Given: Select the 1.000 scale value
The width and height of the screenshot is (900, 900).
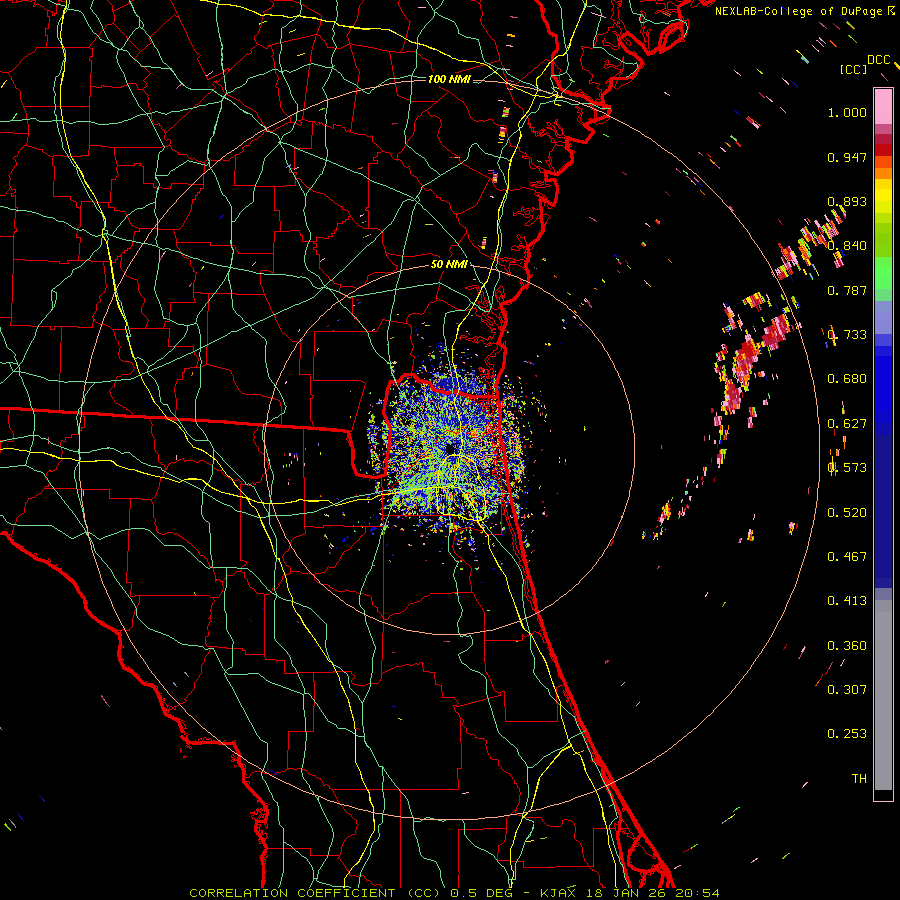Looking at the screenshot, I should click(x=847, y=112).
